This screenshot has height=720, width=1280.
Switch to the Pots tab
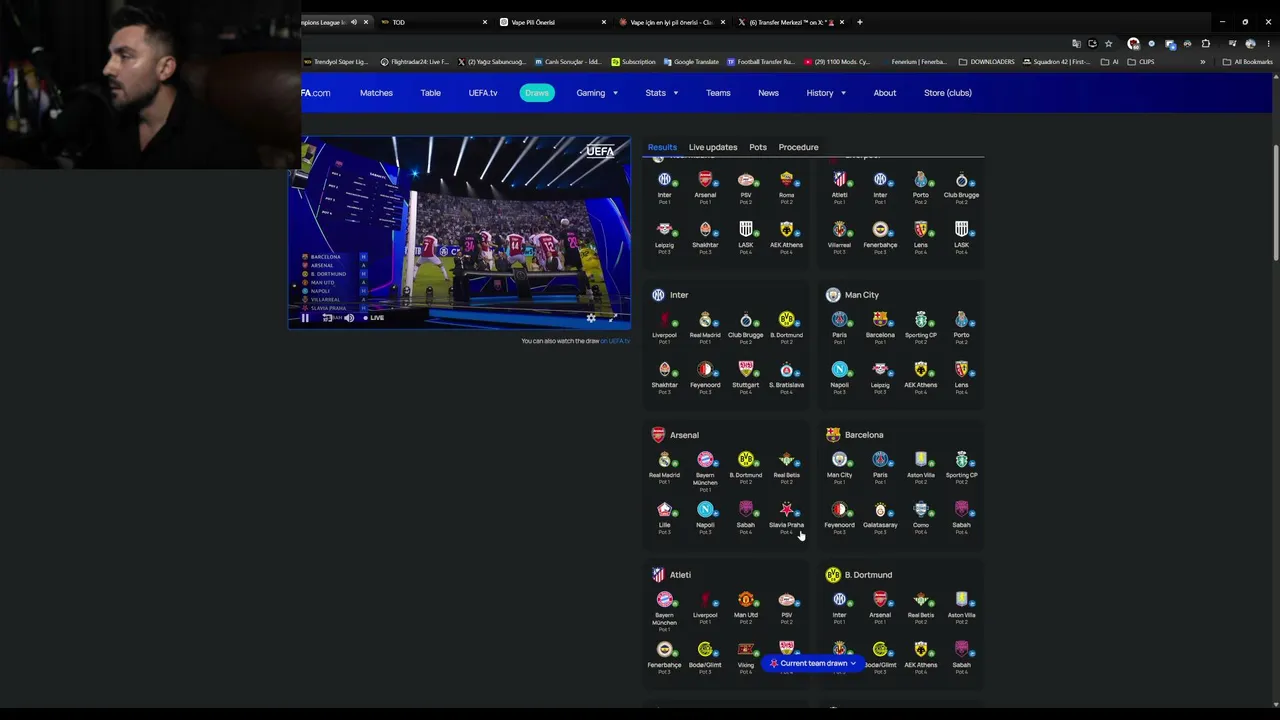click(758, 147)
